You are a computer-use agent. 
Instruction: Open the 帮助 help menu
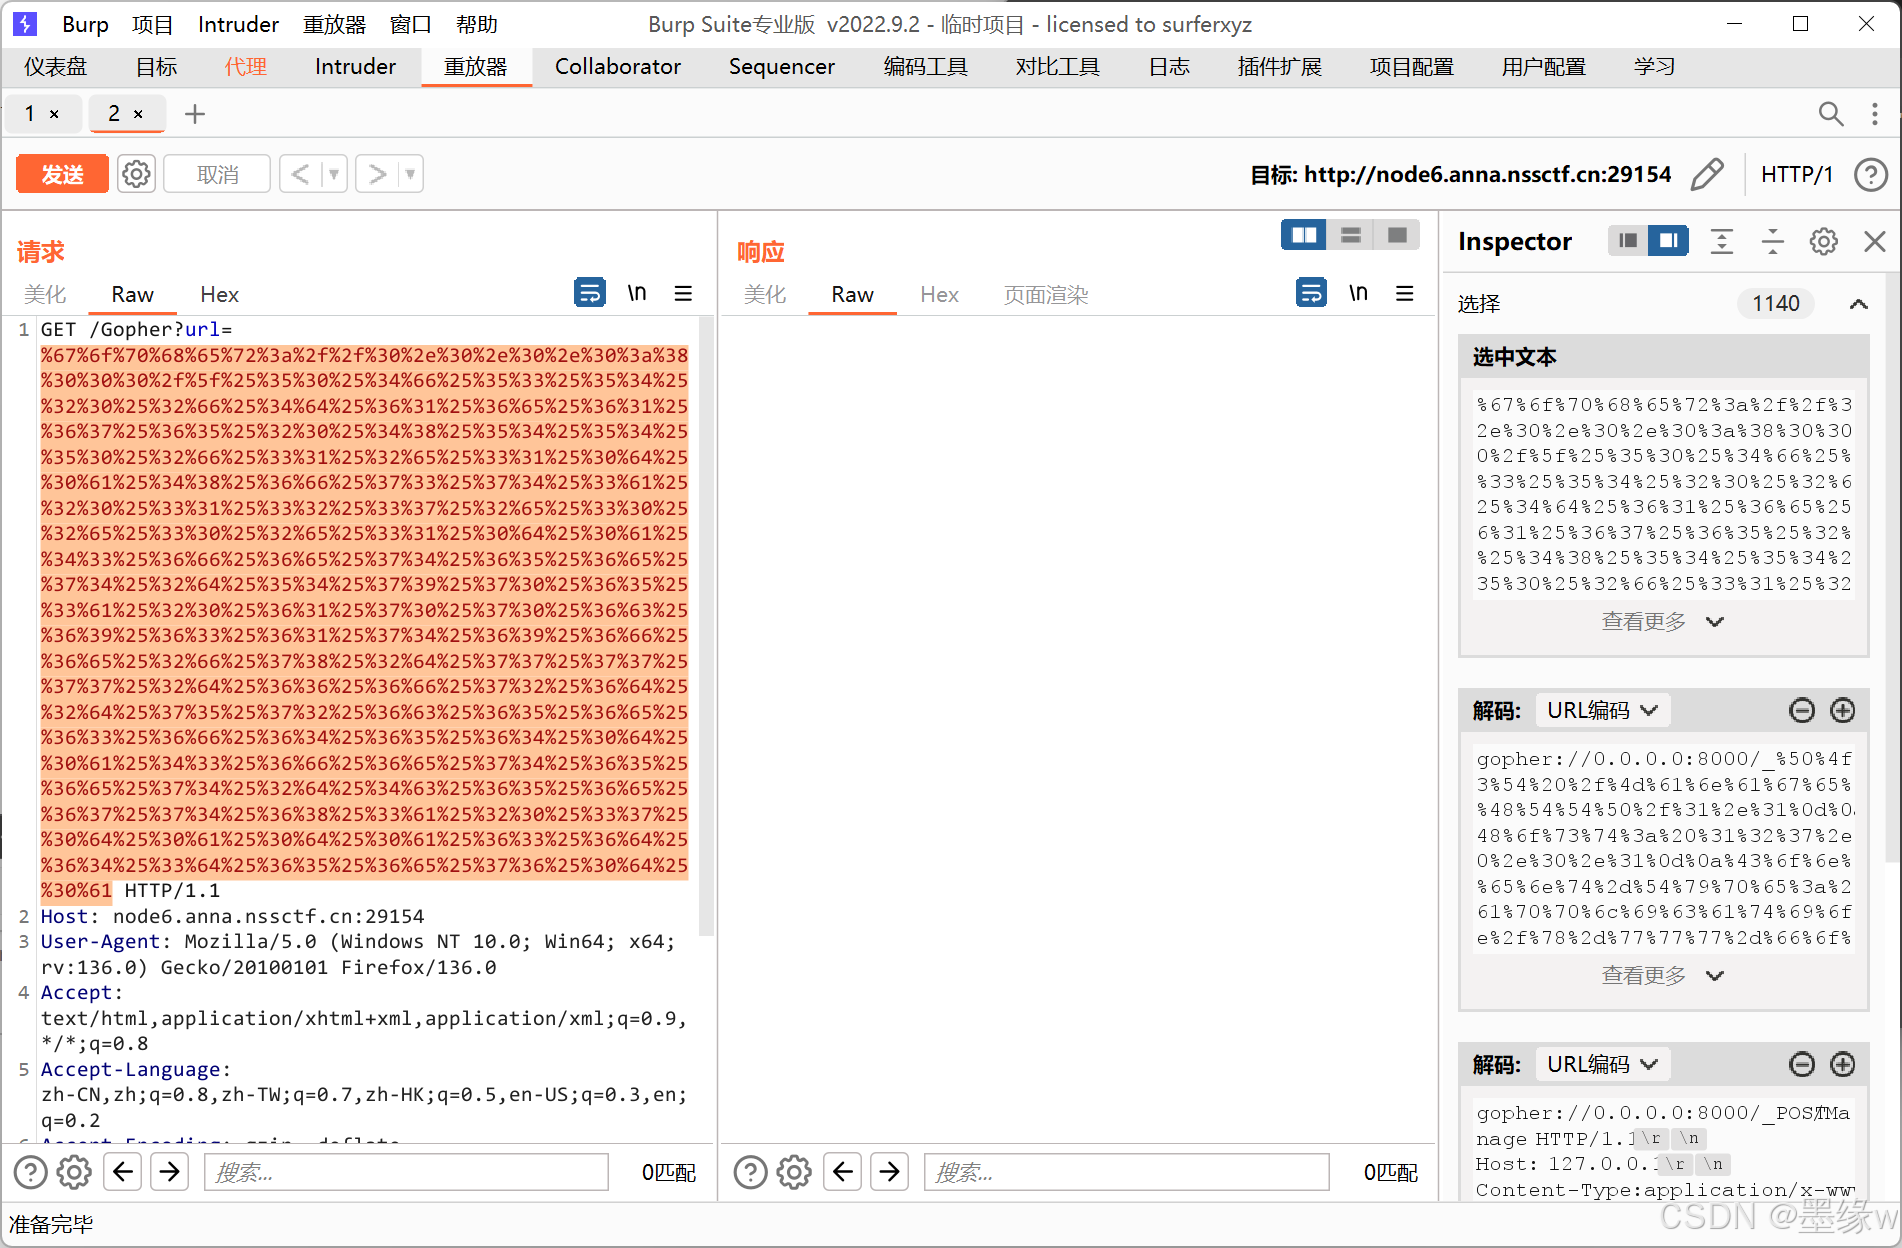[x=476, y=24]
